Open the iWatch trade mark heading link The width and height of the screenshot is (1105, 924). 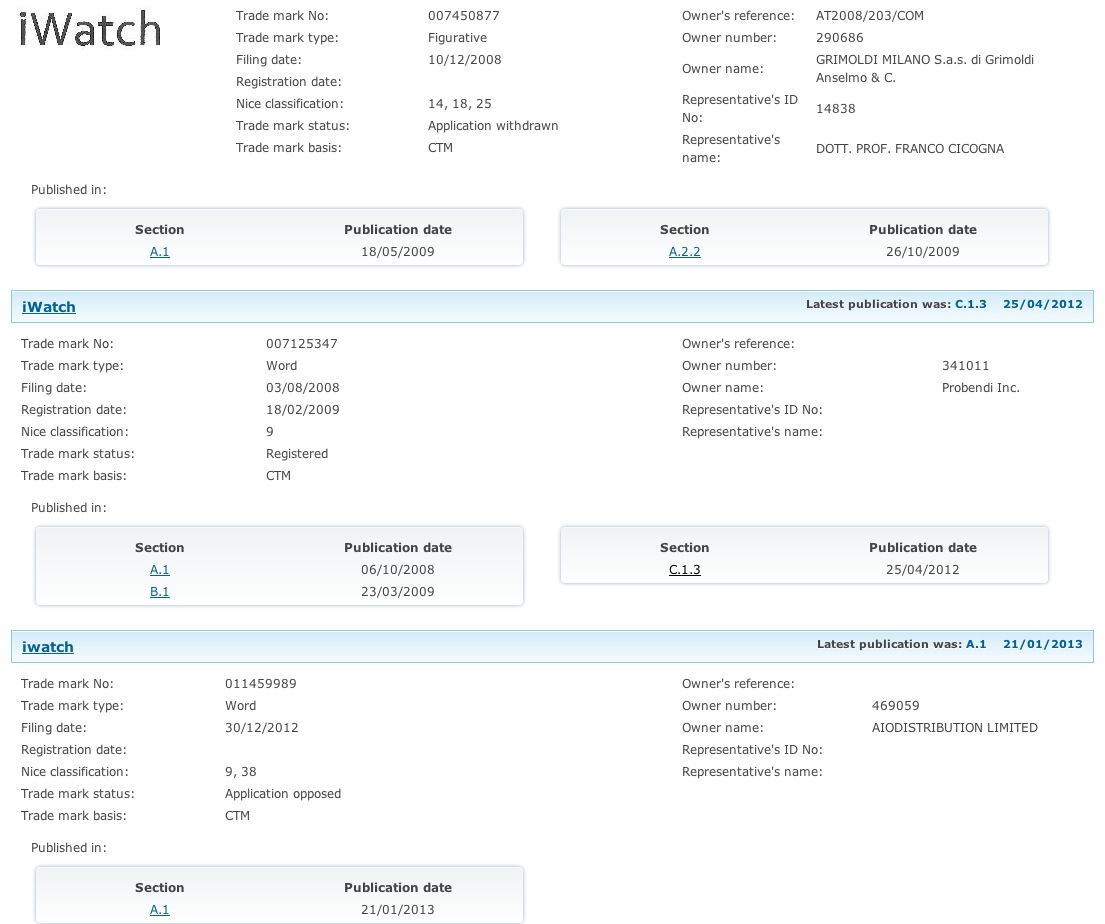(49, 307)
